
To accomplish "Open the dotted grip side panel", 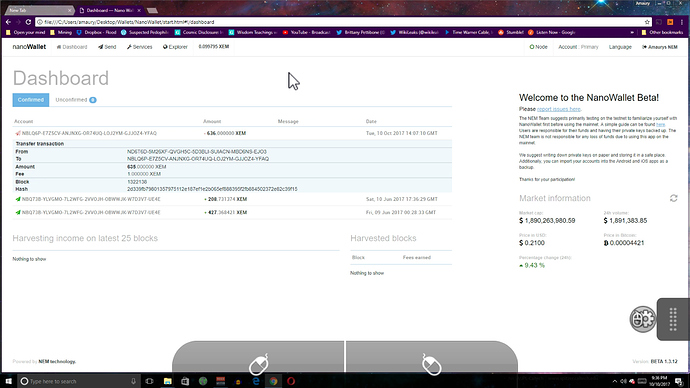I will [673, 319].
